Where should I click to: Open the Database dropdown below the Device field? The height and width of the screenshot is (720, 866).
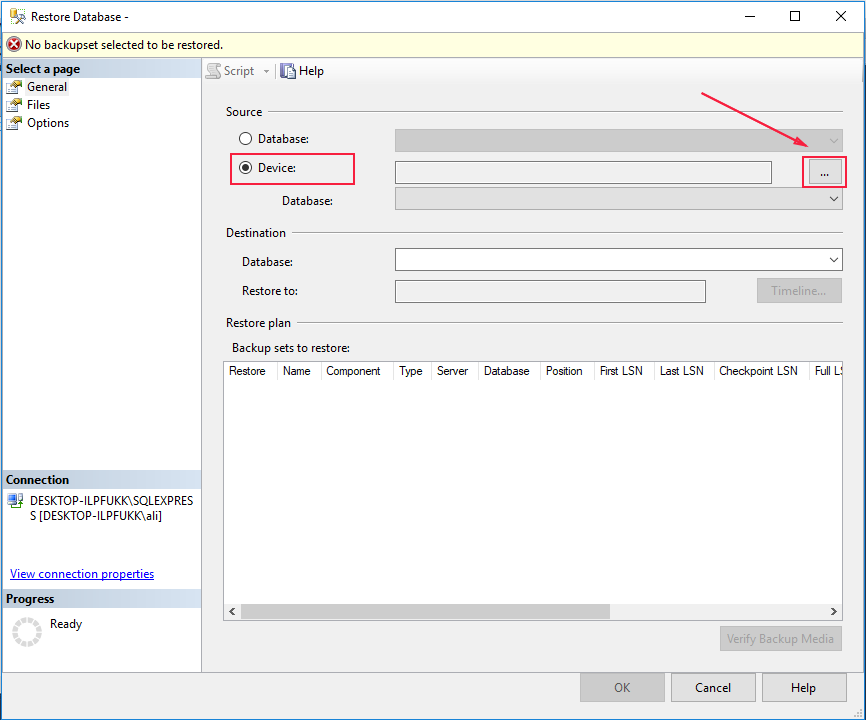pyautogui.click(x=833, y=199)
